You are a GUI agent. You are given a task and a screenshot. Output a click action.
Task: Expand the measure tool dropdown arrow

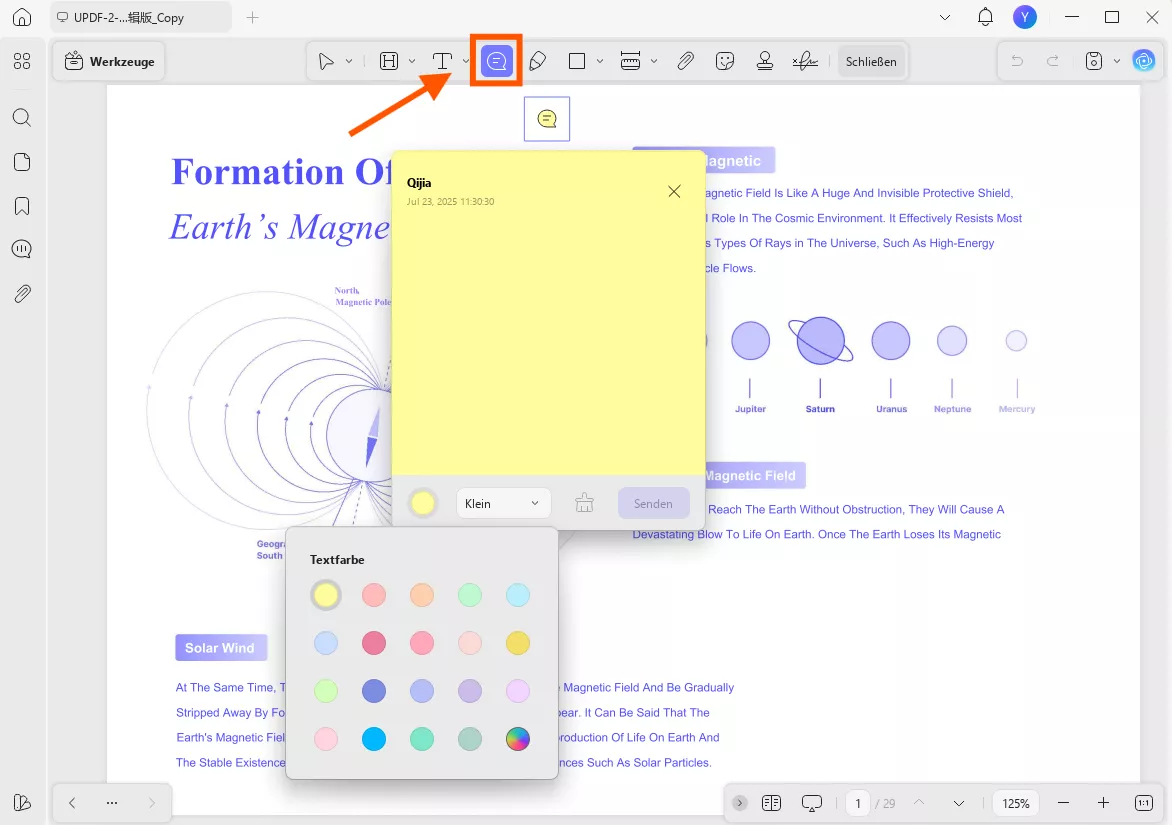tap(654, 61)
